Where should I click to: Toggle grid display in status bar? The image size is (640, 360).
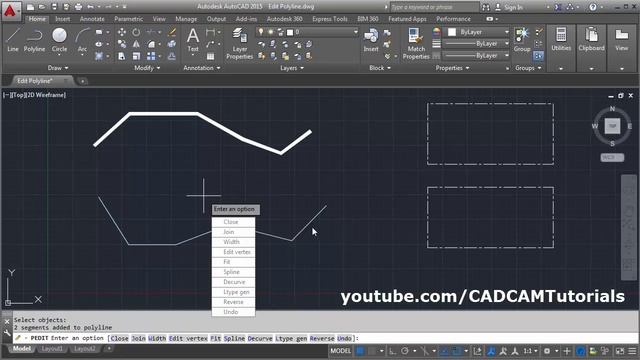point(360,351)
